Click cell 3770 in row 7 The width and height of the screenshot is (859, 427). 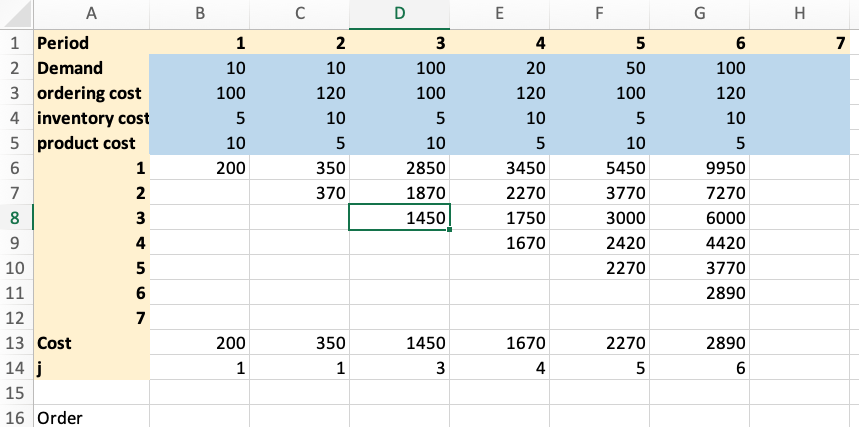pyautogui.click(x=599, y=193)
